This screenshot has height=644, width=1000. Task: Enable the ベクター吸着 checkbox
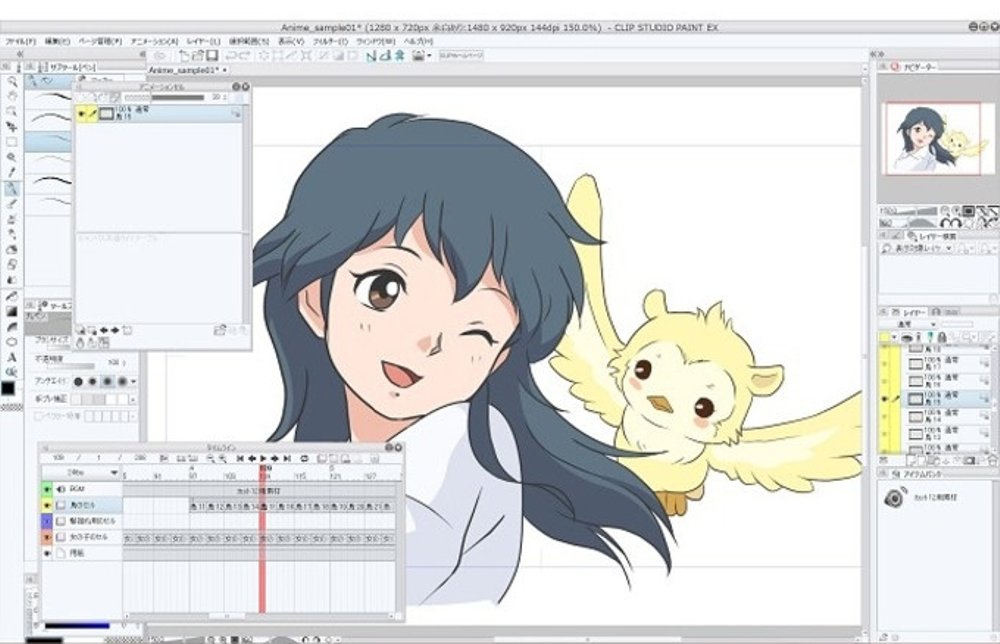click(x=38, y=416)
